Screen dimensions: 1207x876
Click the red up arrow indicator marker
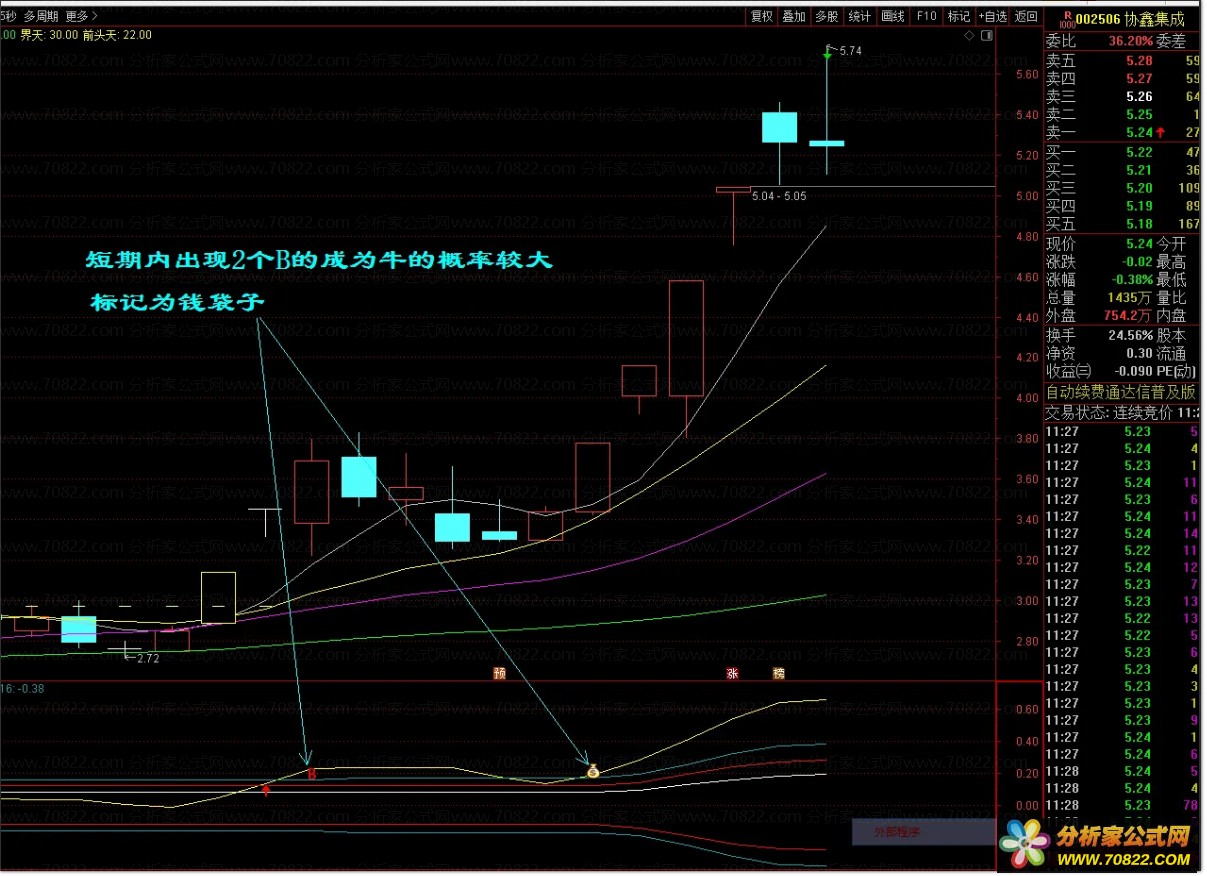266,791
